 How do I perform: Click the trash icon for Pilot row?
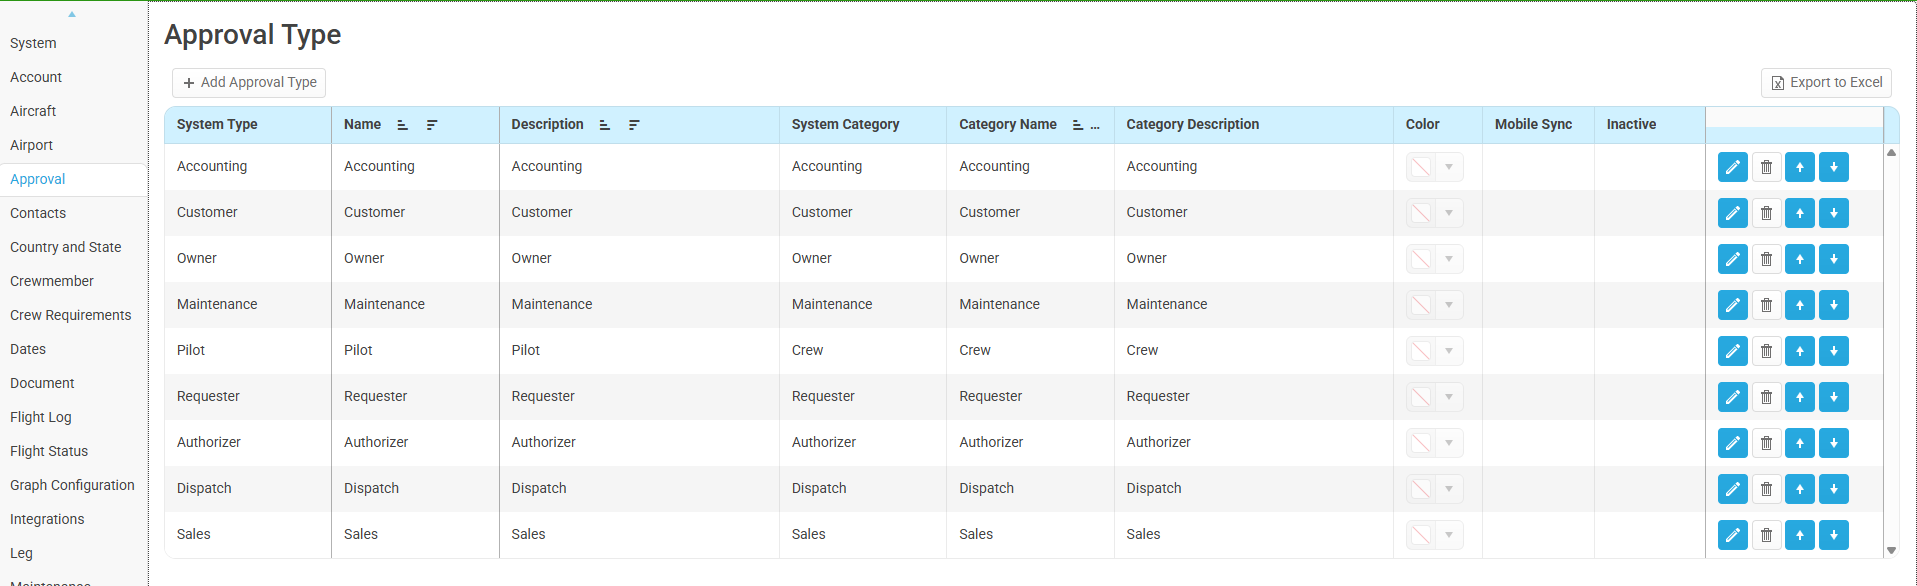1766,351
